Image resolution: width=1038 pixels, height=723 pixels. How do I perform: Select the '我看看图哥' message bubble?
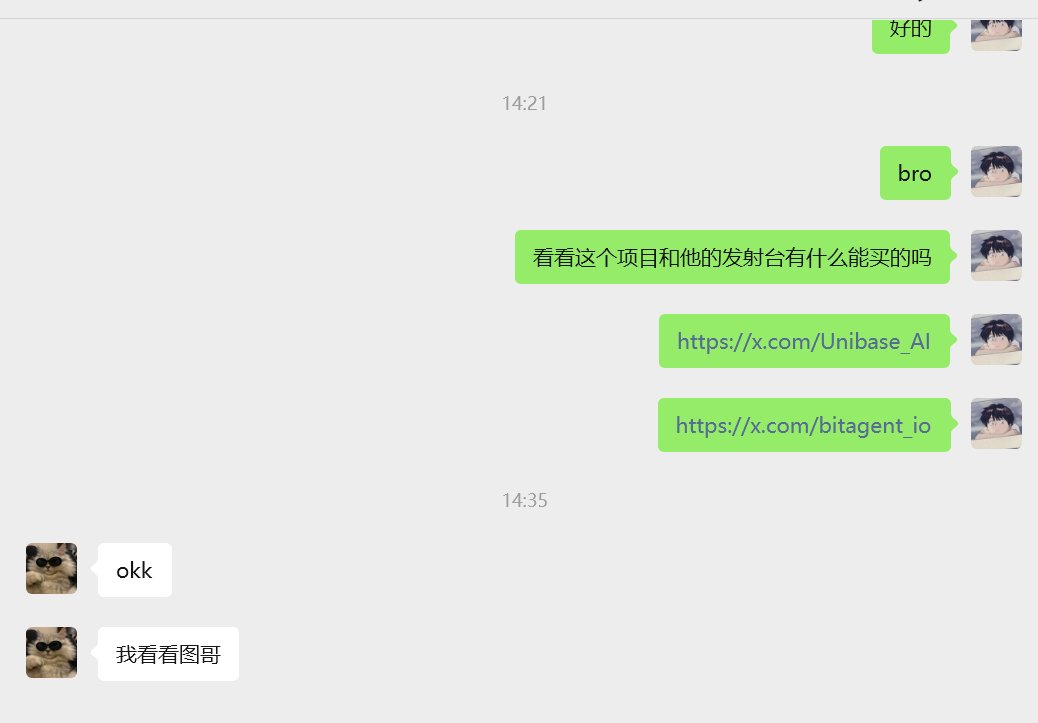168,654
